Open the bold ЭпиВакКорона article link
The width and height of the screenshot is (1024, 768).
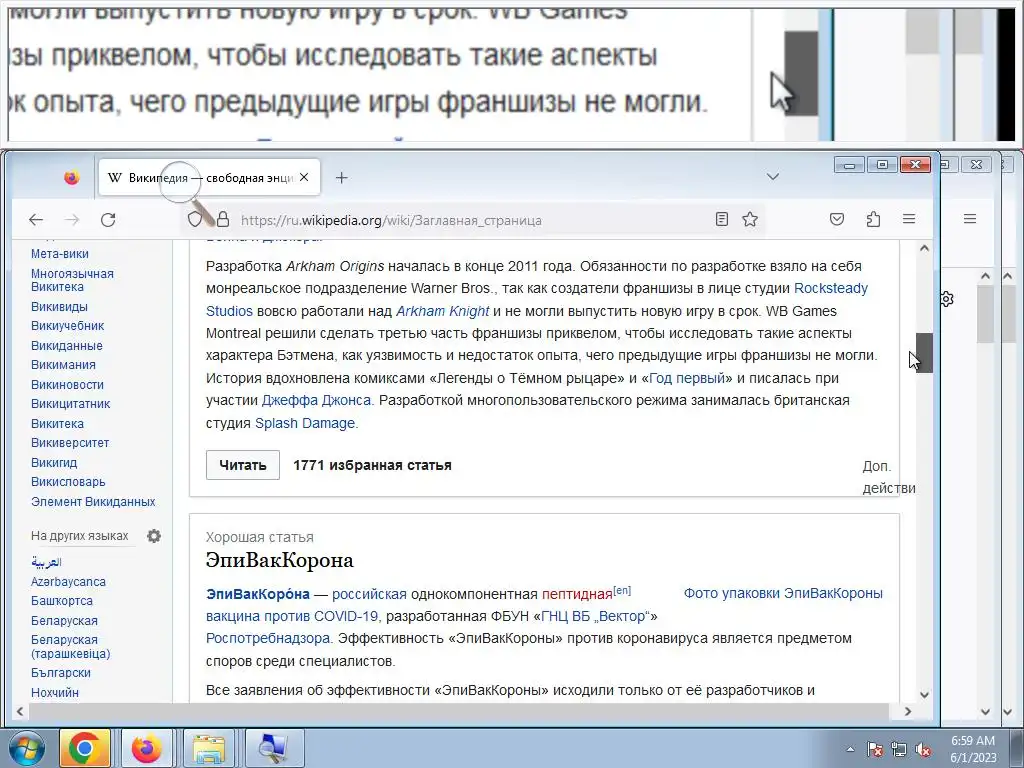(258, 594)
